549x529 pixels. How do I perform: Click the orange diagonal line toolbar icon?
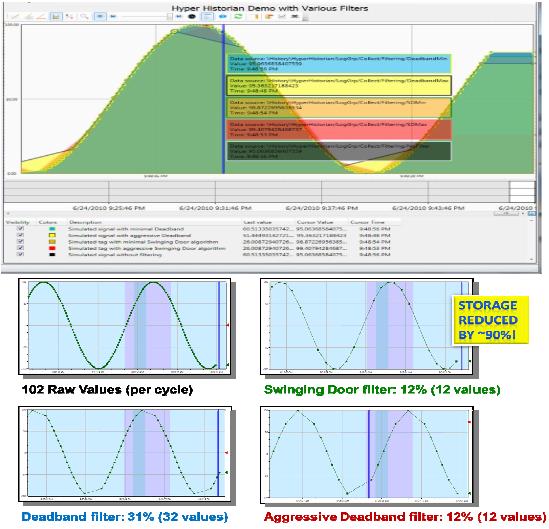pyautogui.click(x=41, y=16)
